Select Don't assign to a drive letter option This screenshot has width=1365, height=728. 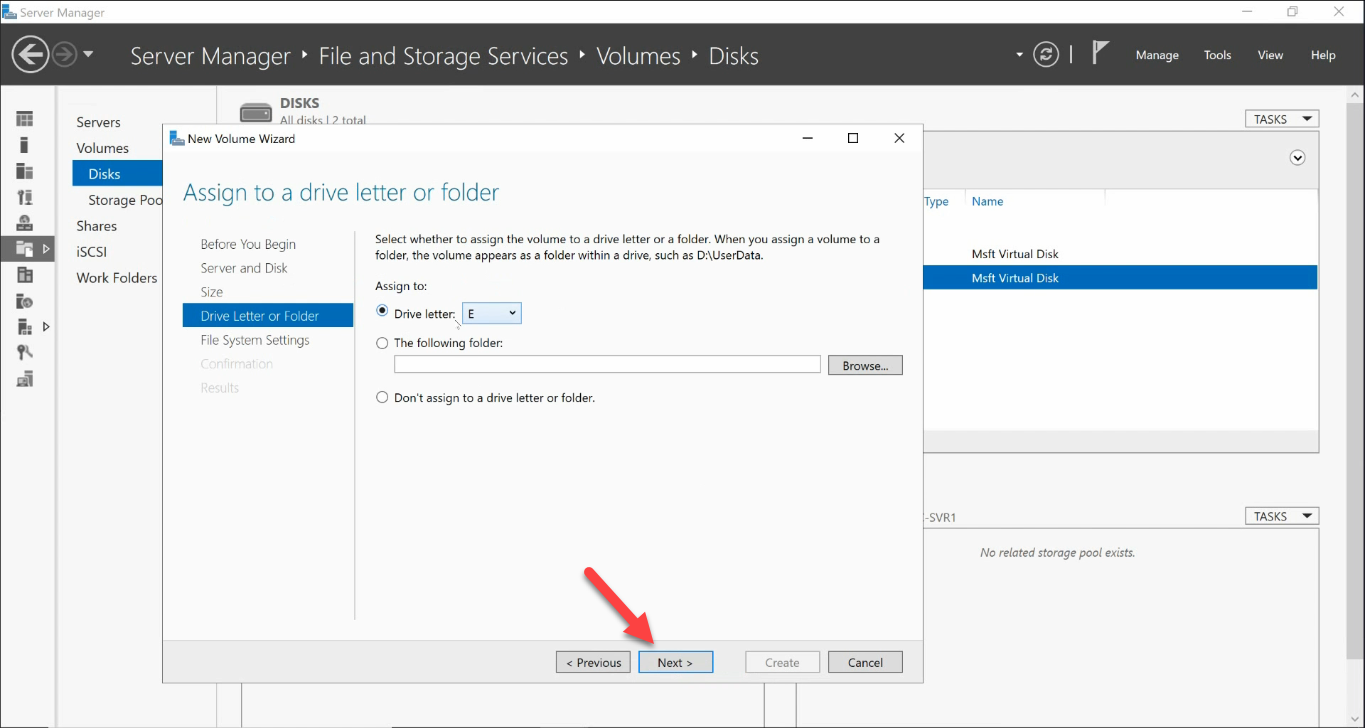tap(382, 397)
